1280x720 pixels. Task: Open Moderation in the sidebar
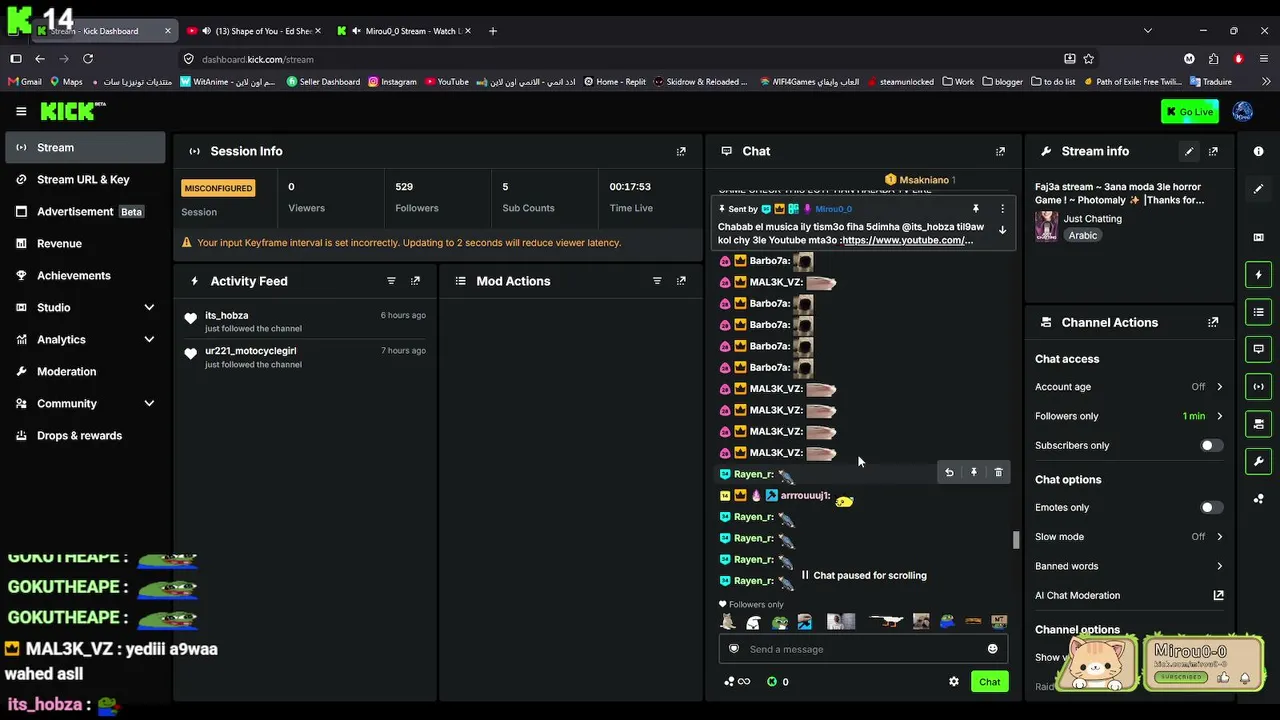(85, 371)
